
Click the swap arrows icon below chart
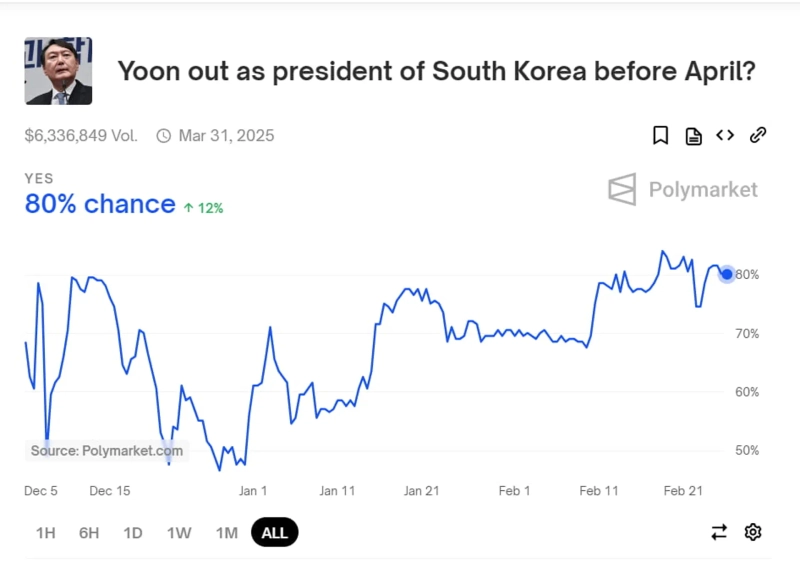coord(719,532)
